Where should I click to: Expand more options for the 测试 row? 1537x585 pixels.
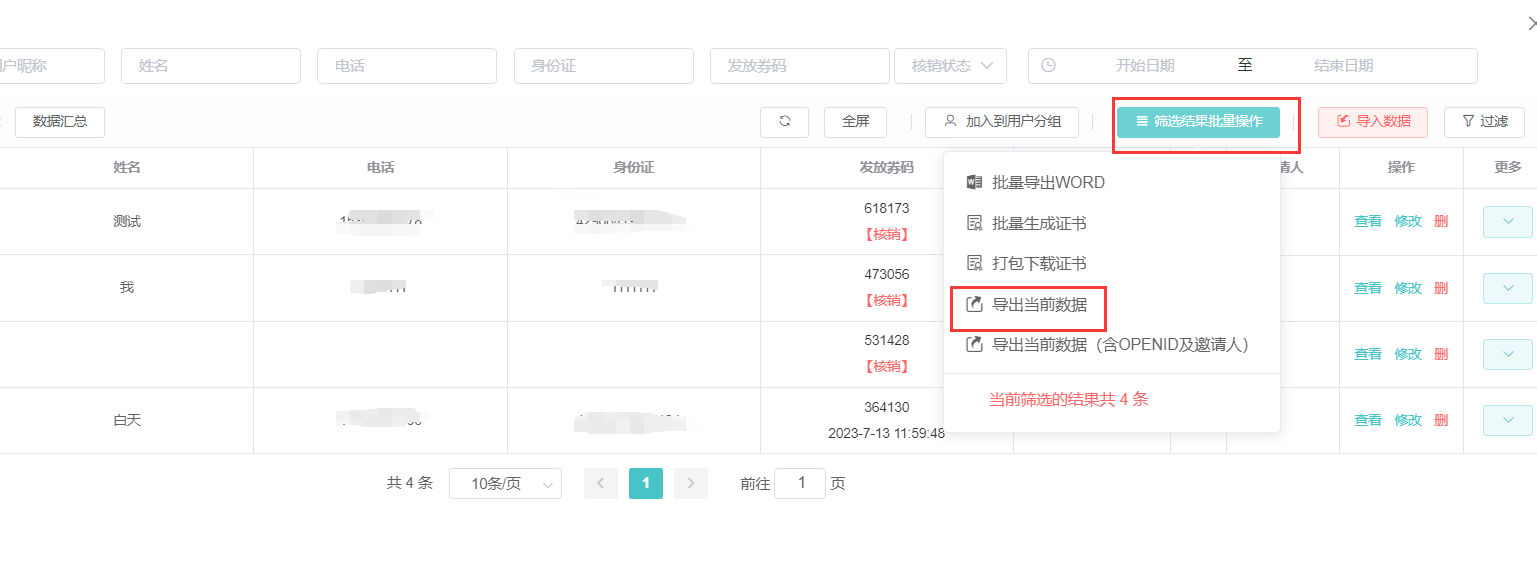1507,222
